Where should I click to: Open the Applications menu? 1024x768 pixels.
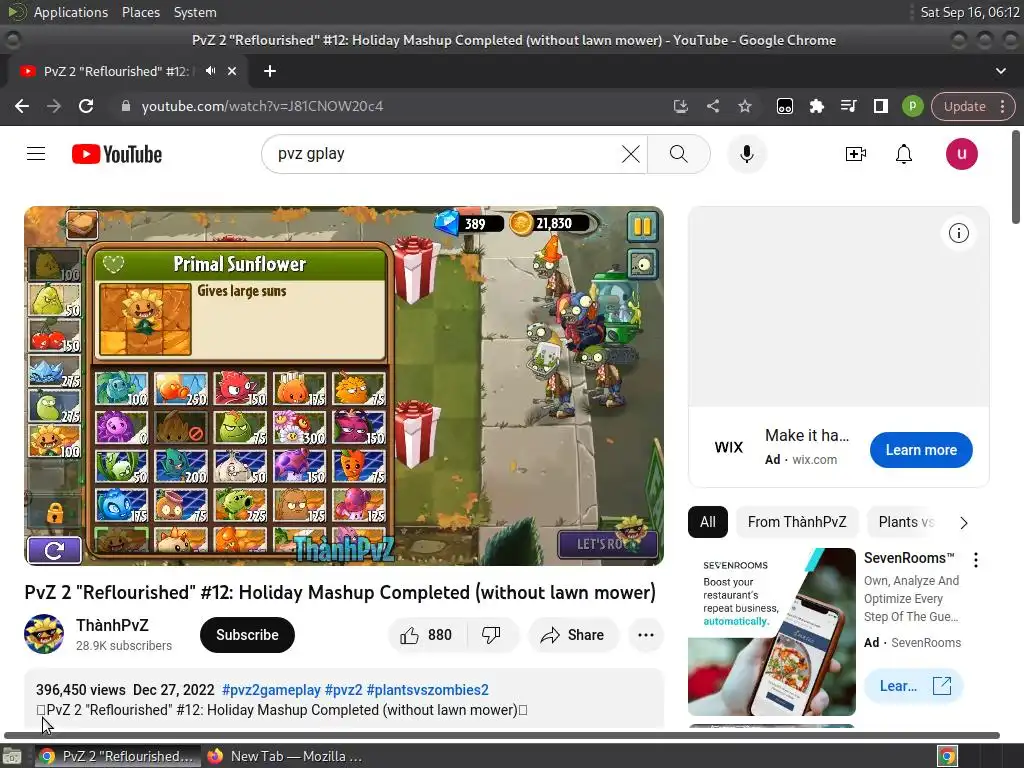71,12
